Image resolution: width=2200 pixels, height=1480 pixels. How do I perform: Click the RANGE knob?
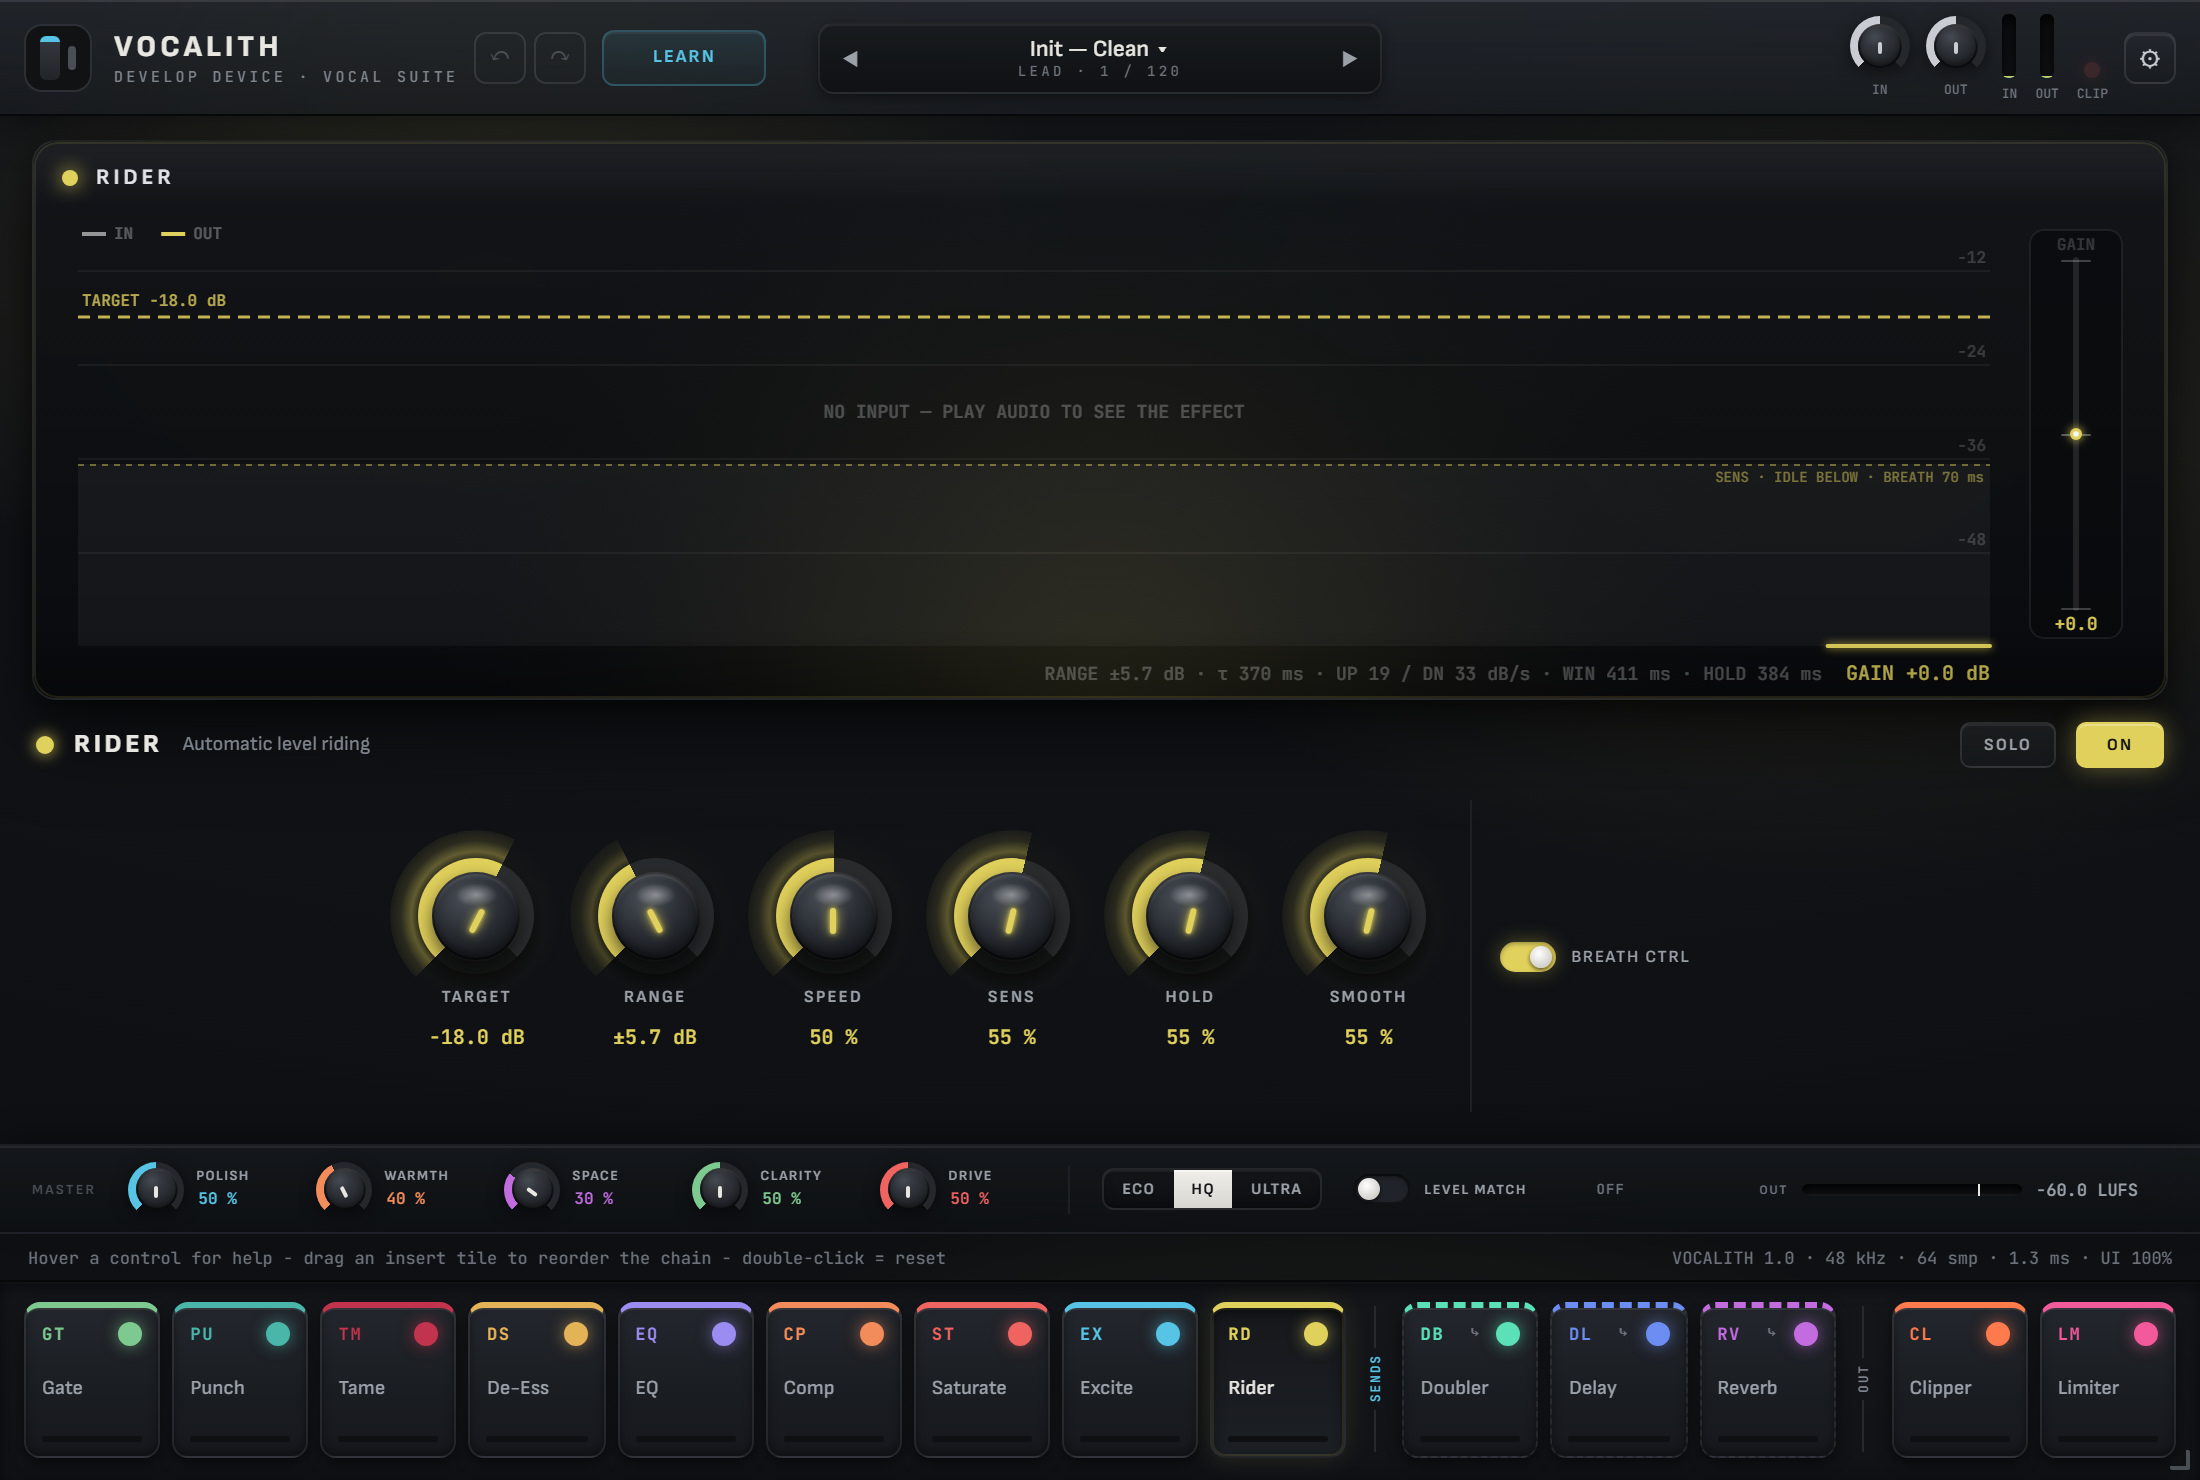click(655, 916)
